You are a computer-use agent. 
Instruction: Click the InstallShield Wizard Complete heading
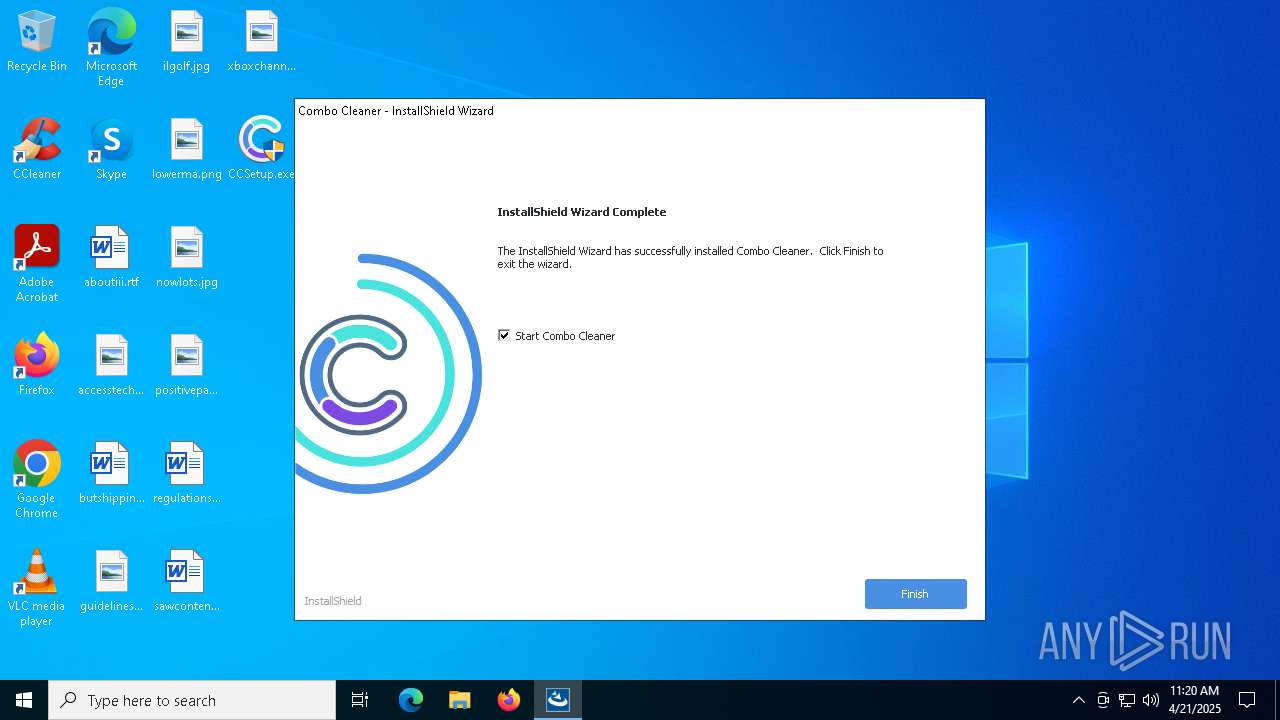(x=582, y=212)
